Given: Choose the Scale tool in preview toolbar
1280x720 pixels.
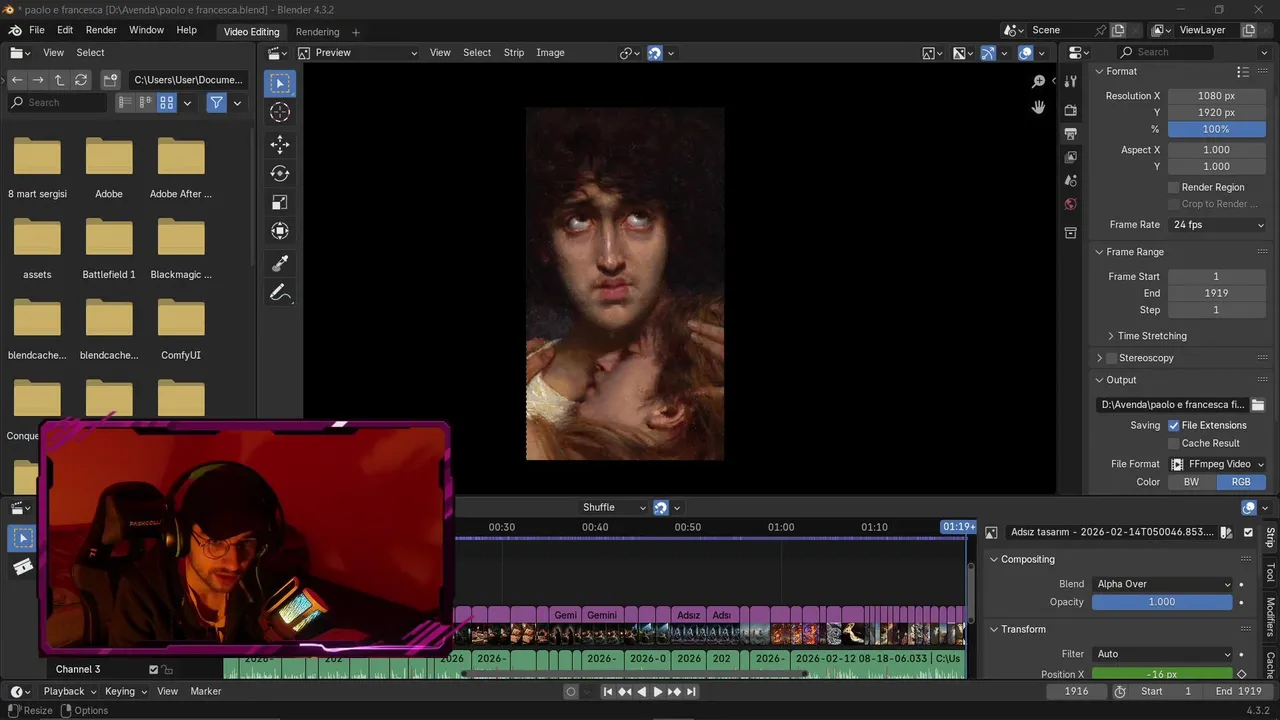Looking at the screenshot, I should click(x=280, y=203).
